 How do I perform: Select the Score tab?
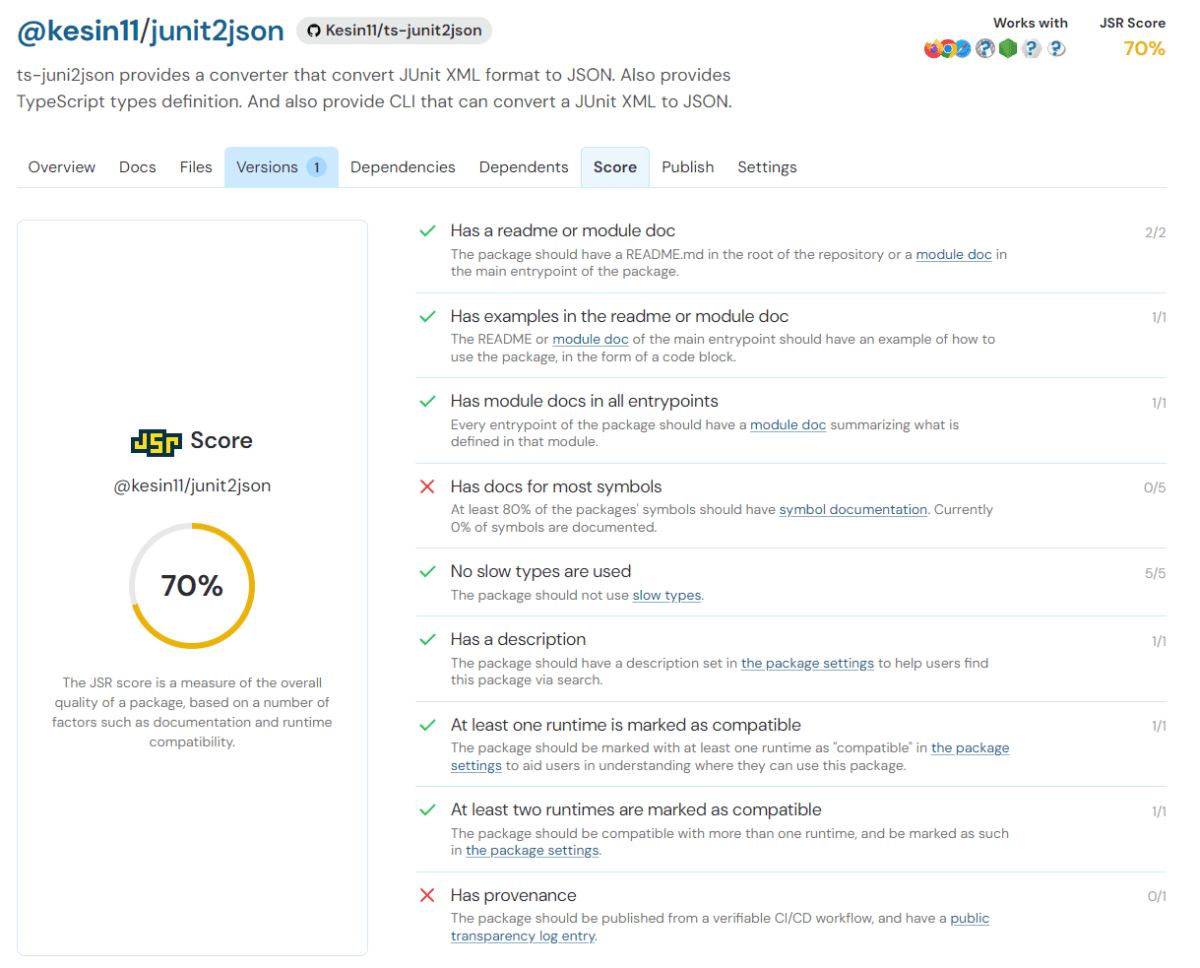coord(615,167)
